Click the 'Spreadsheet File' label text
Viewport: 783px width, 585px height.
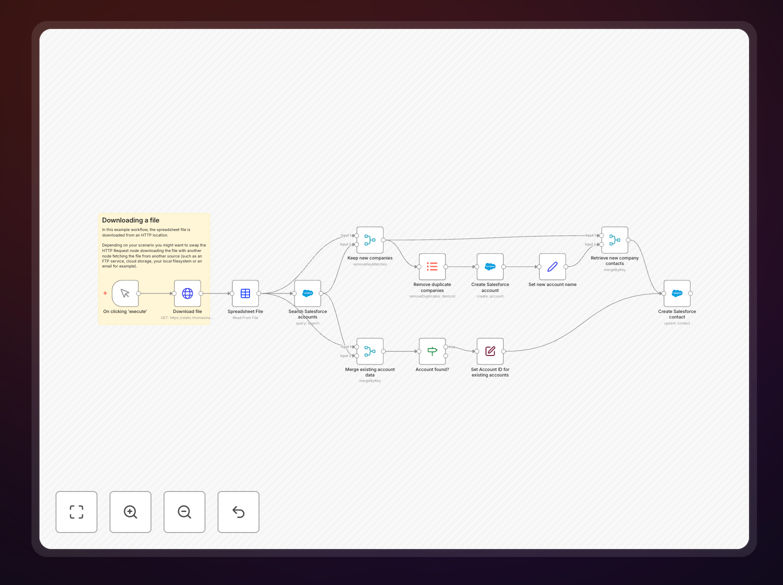tap(245, 311)
